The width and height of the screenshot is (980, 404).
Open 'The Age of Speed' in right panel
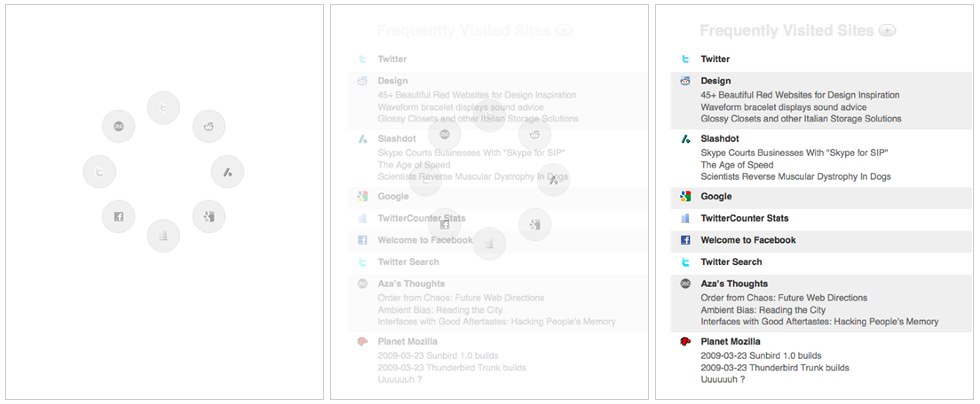click(x=737, y=165)
